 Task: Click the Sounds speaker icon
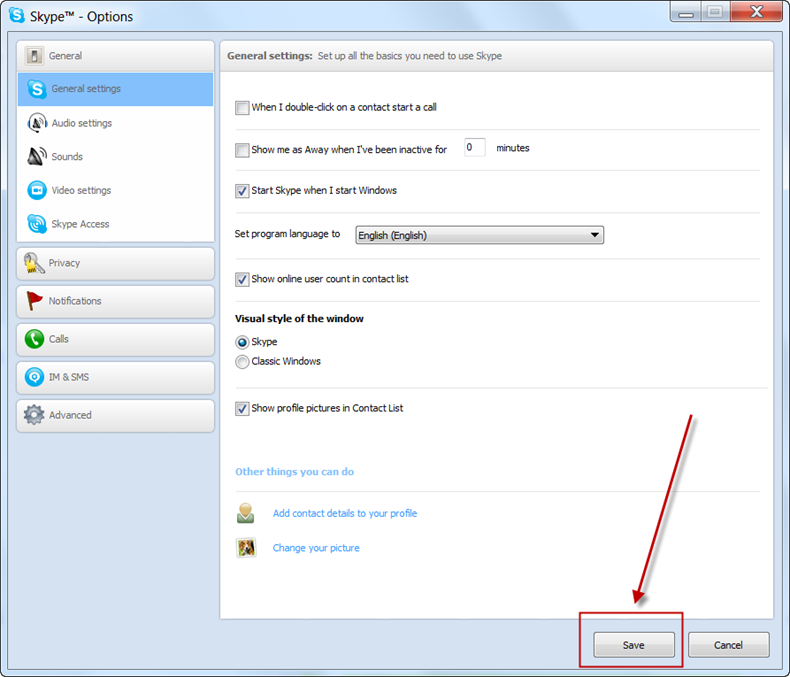[x=37, y=157]
